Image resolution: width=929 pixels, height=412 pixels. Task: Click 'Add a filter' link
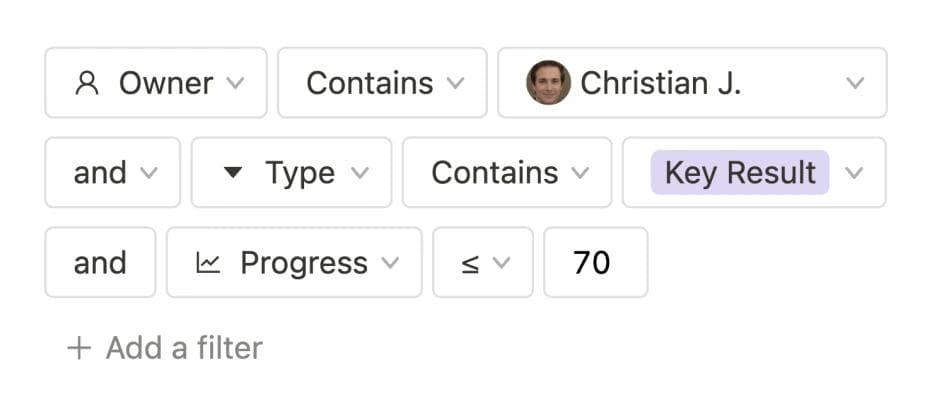183,348
